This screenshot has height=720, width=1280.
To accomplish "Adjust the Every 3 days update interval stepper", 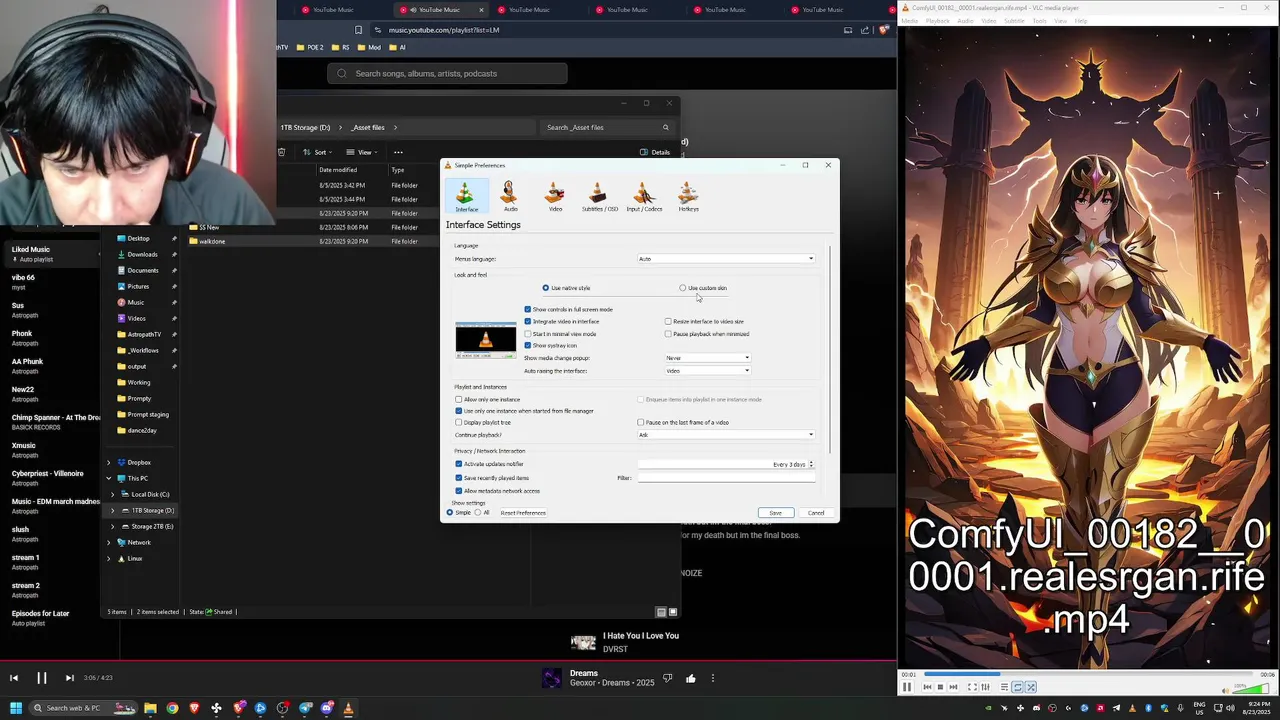I will tap(811, 464).
